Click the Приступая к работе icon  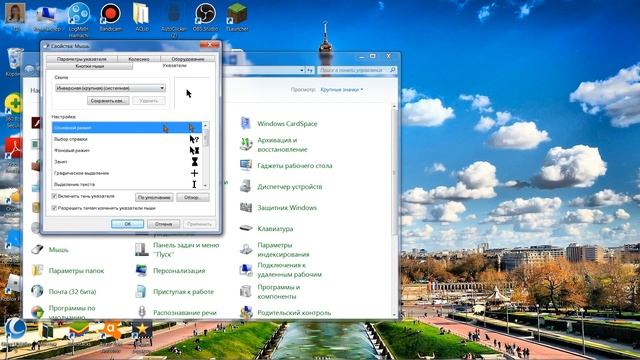[141, 291]
